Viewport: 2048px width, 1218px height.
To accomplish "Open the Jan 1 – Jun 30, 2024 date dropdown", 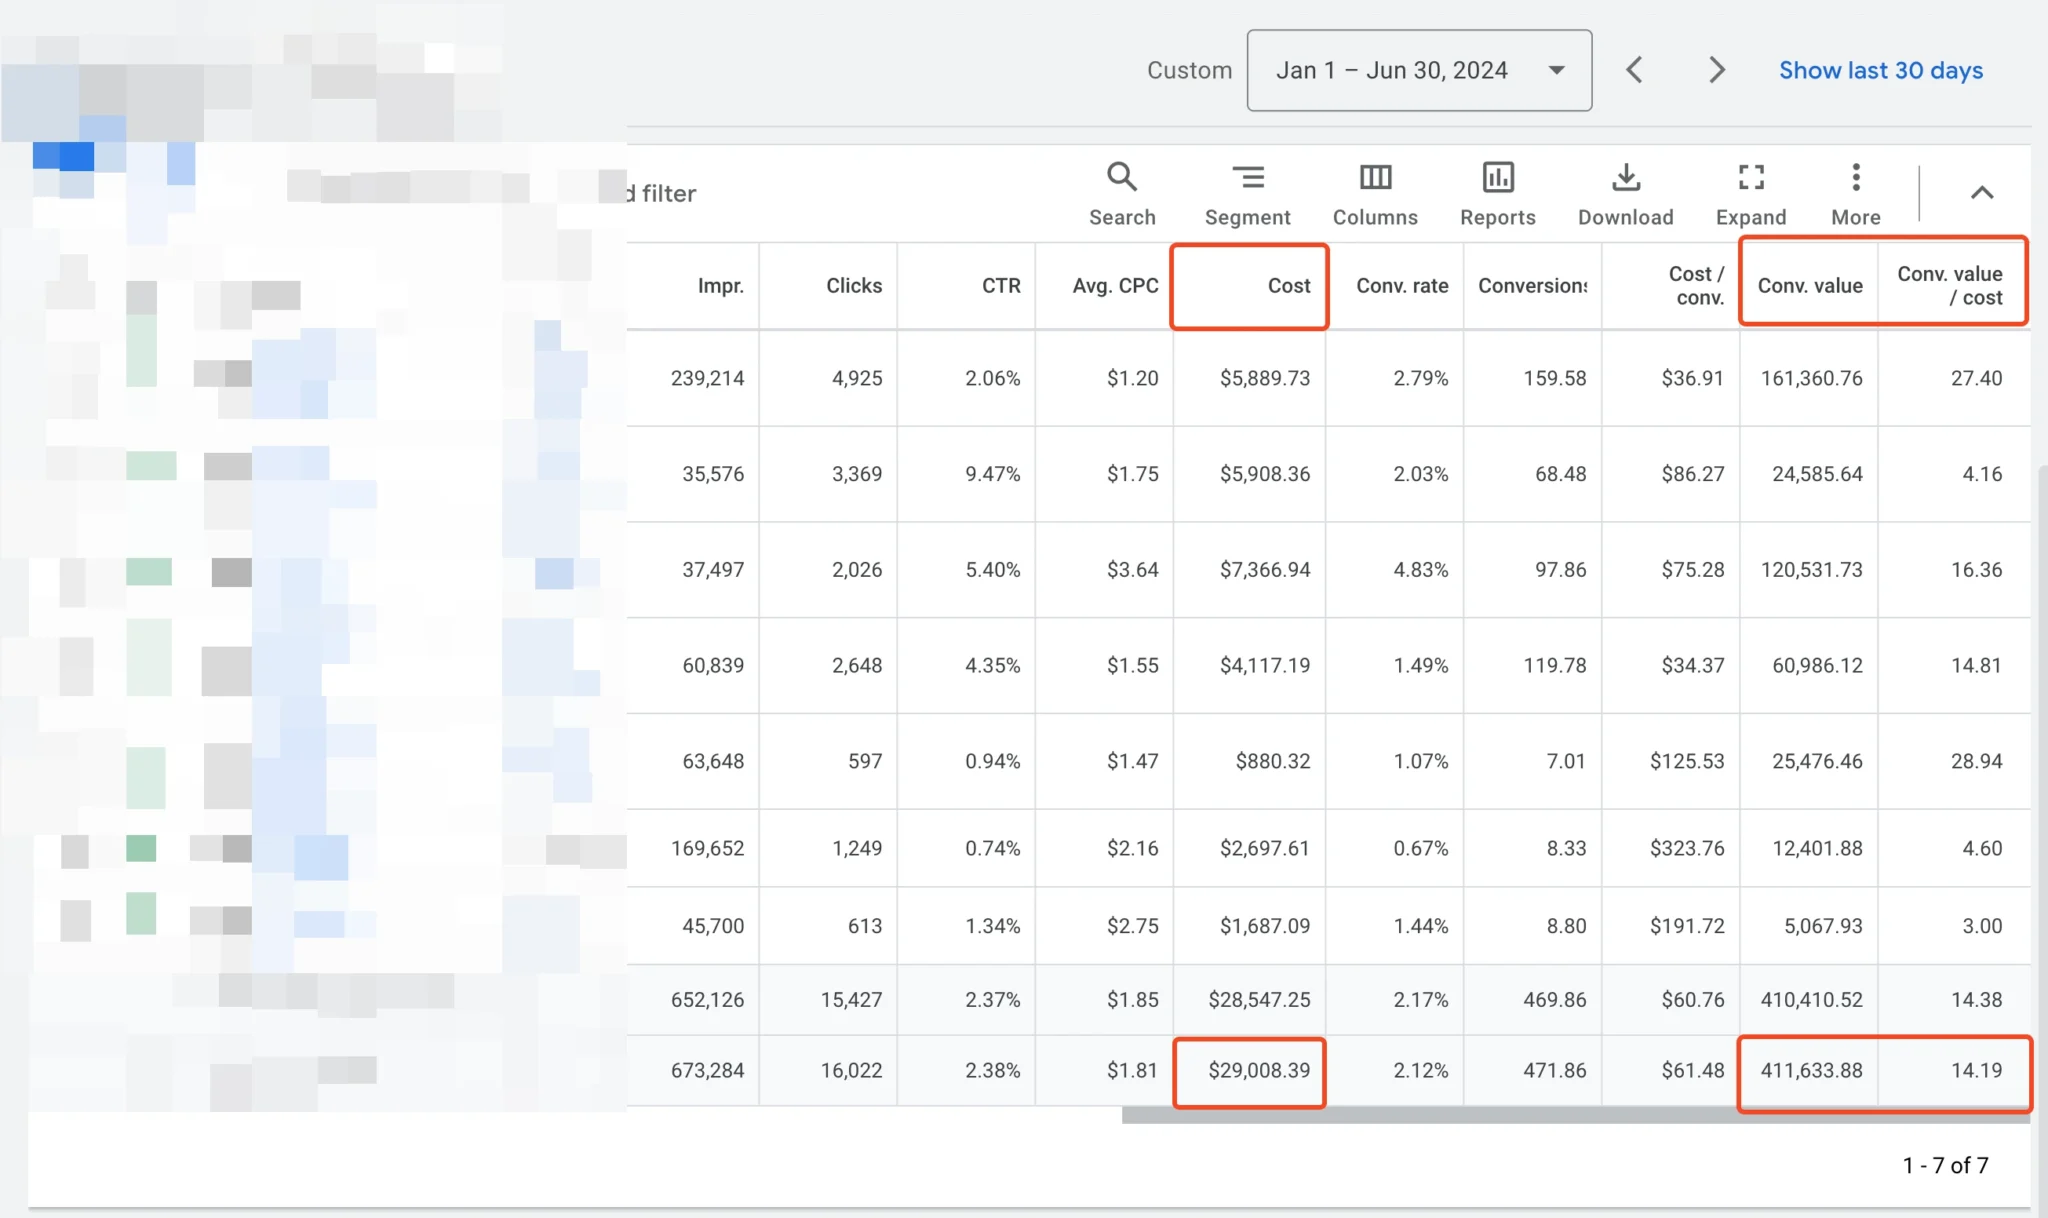I will tap(1419, 70).
